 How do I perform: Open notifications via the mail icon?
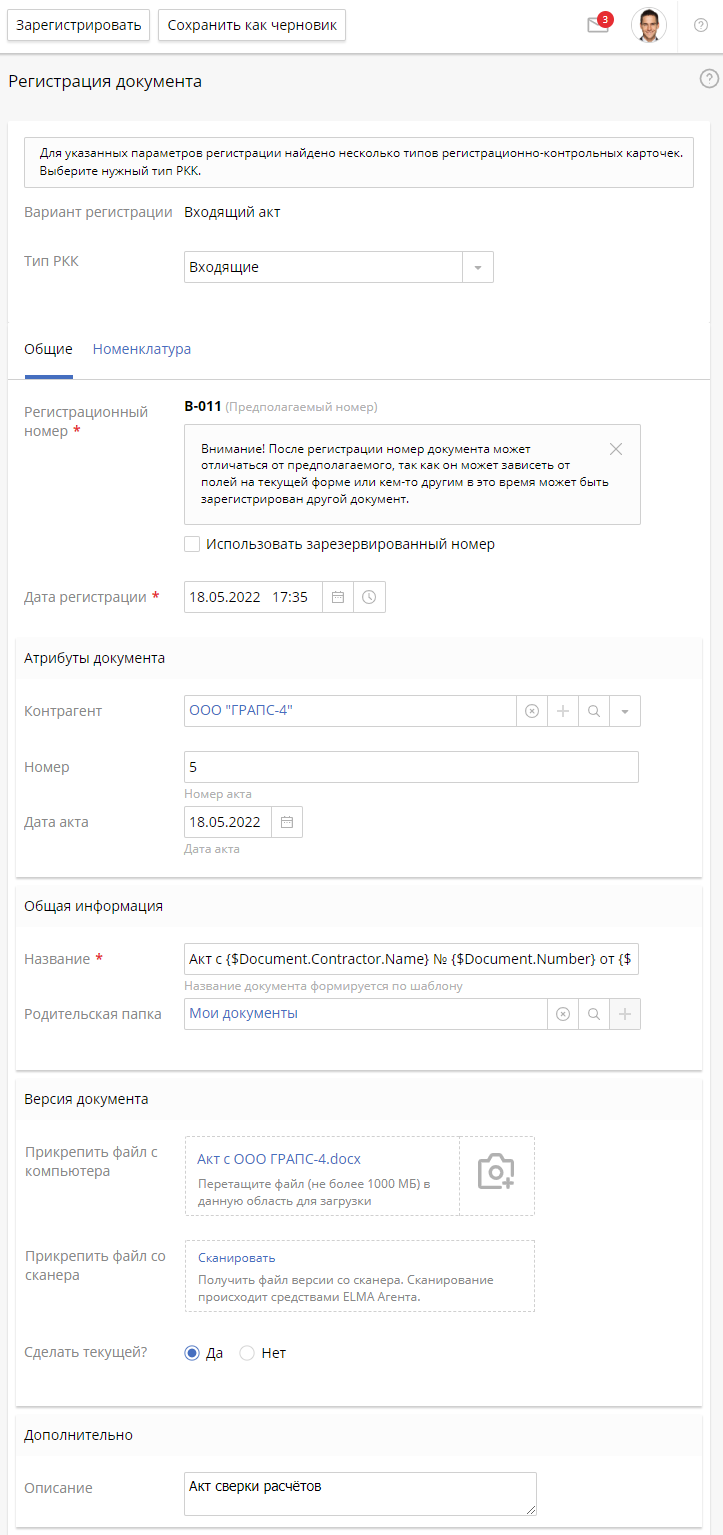pyautogui.click(x=596, y=25)
